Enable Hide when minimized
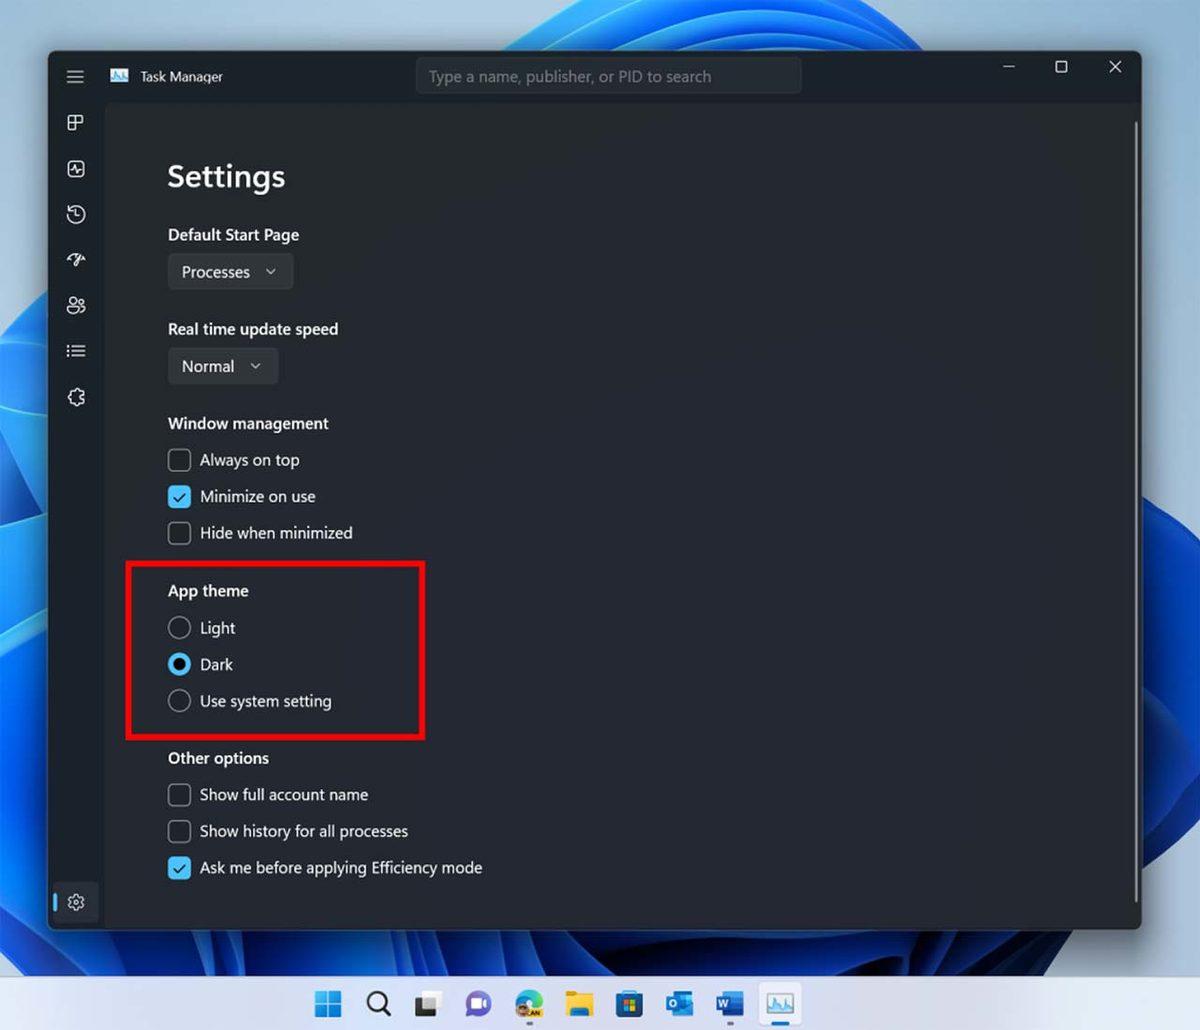 (179, 533)
